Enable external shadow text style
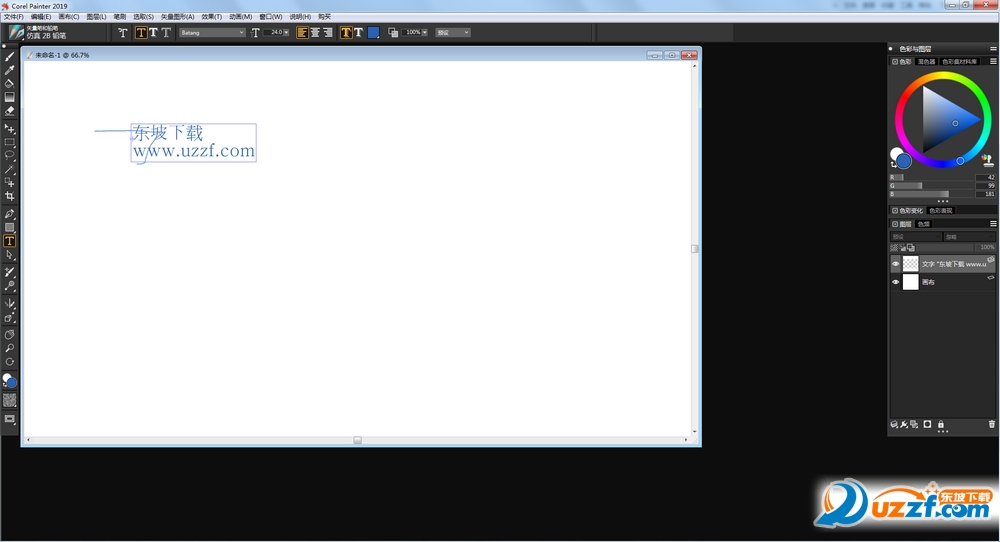The width and height of the screenshot is (1000, 542). [153, 33]
